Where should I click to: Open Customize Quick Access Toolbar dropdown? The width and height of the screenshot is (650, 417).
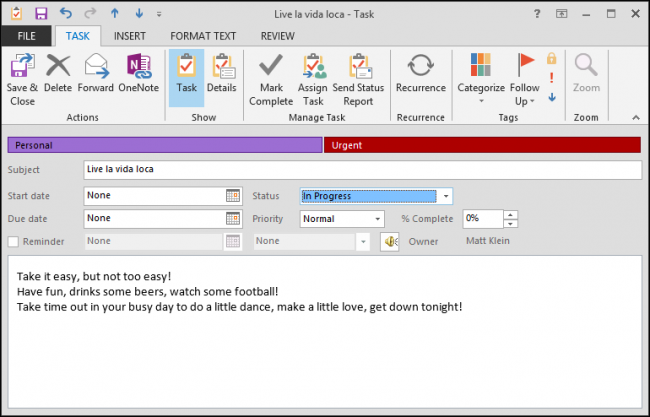pos(159,14)
